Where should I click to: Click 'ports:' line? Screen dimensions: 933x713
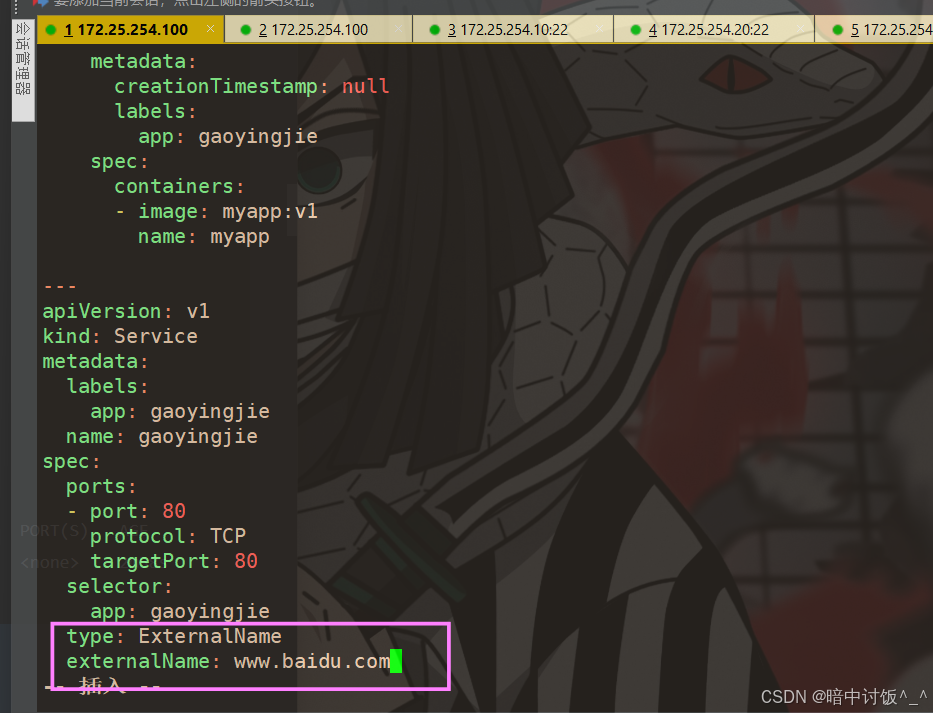coord(101,486)
